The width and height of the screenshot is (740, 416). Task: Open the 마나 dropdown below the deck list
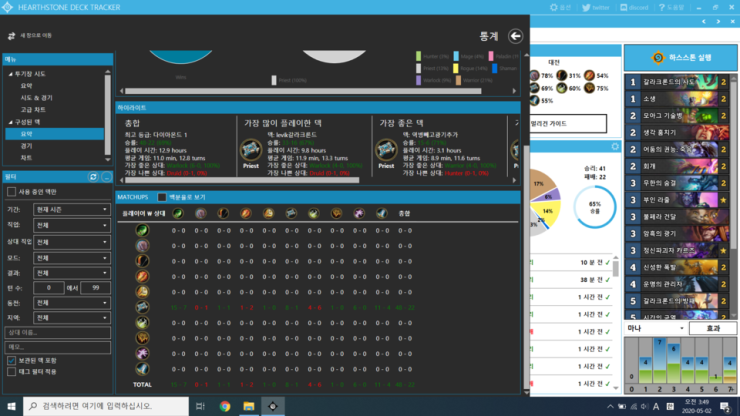pyautogui.click(x=656, y=328)
